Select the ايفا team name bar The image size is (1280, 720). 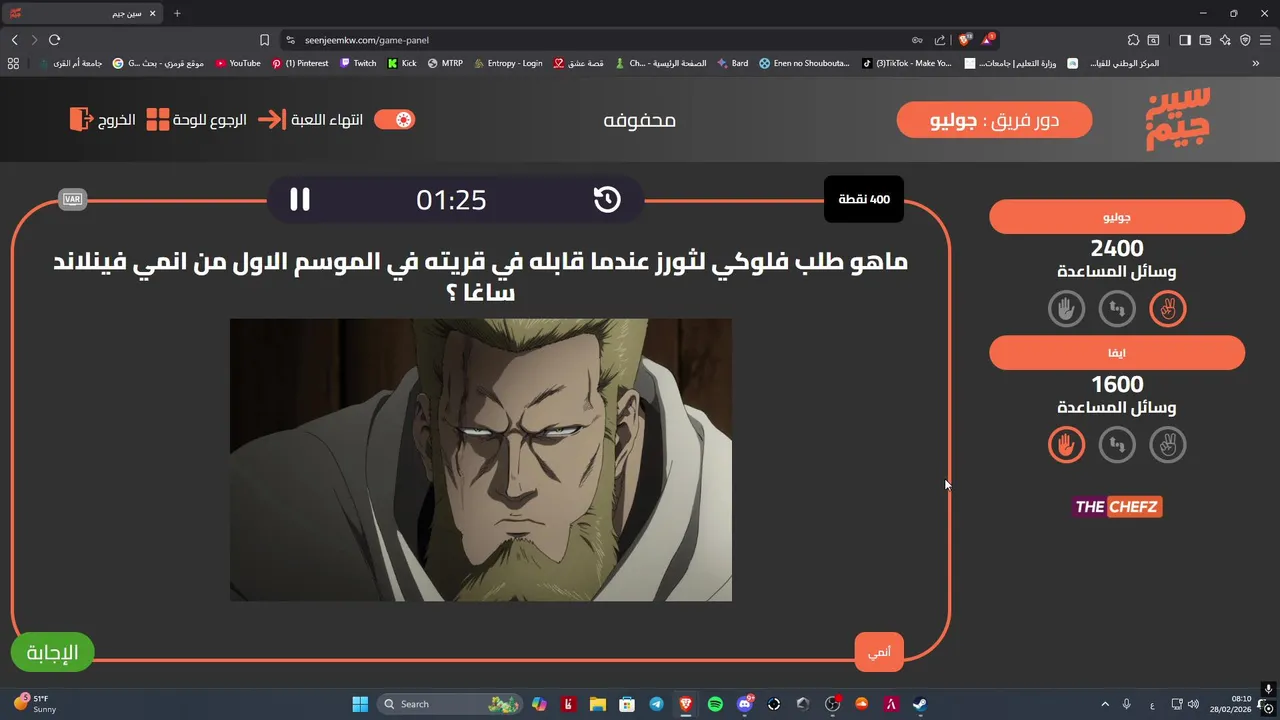(1117, 352)
